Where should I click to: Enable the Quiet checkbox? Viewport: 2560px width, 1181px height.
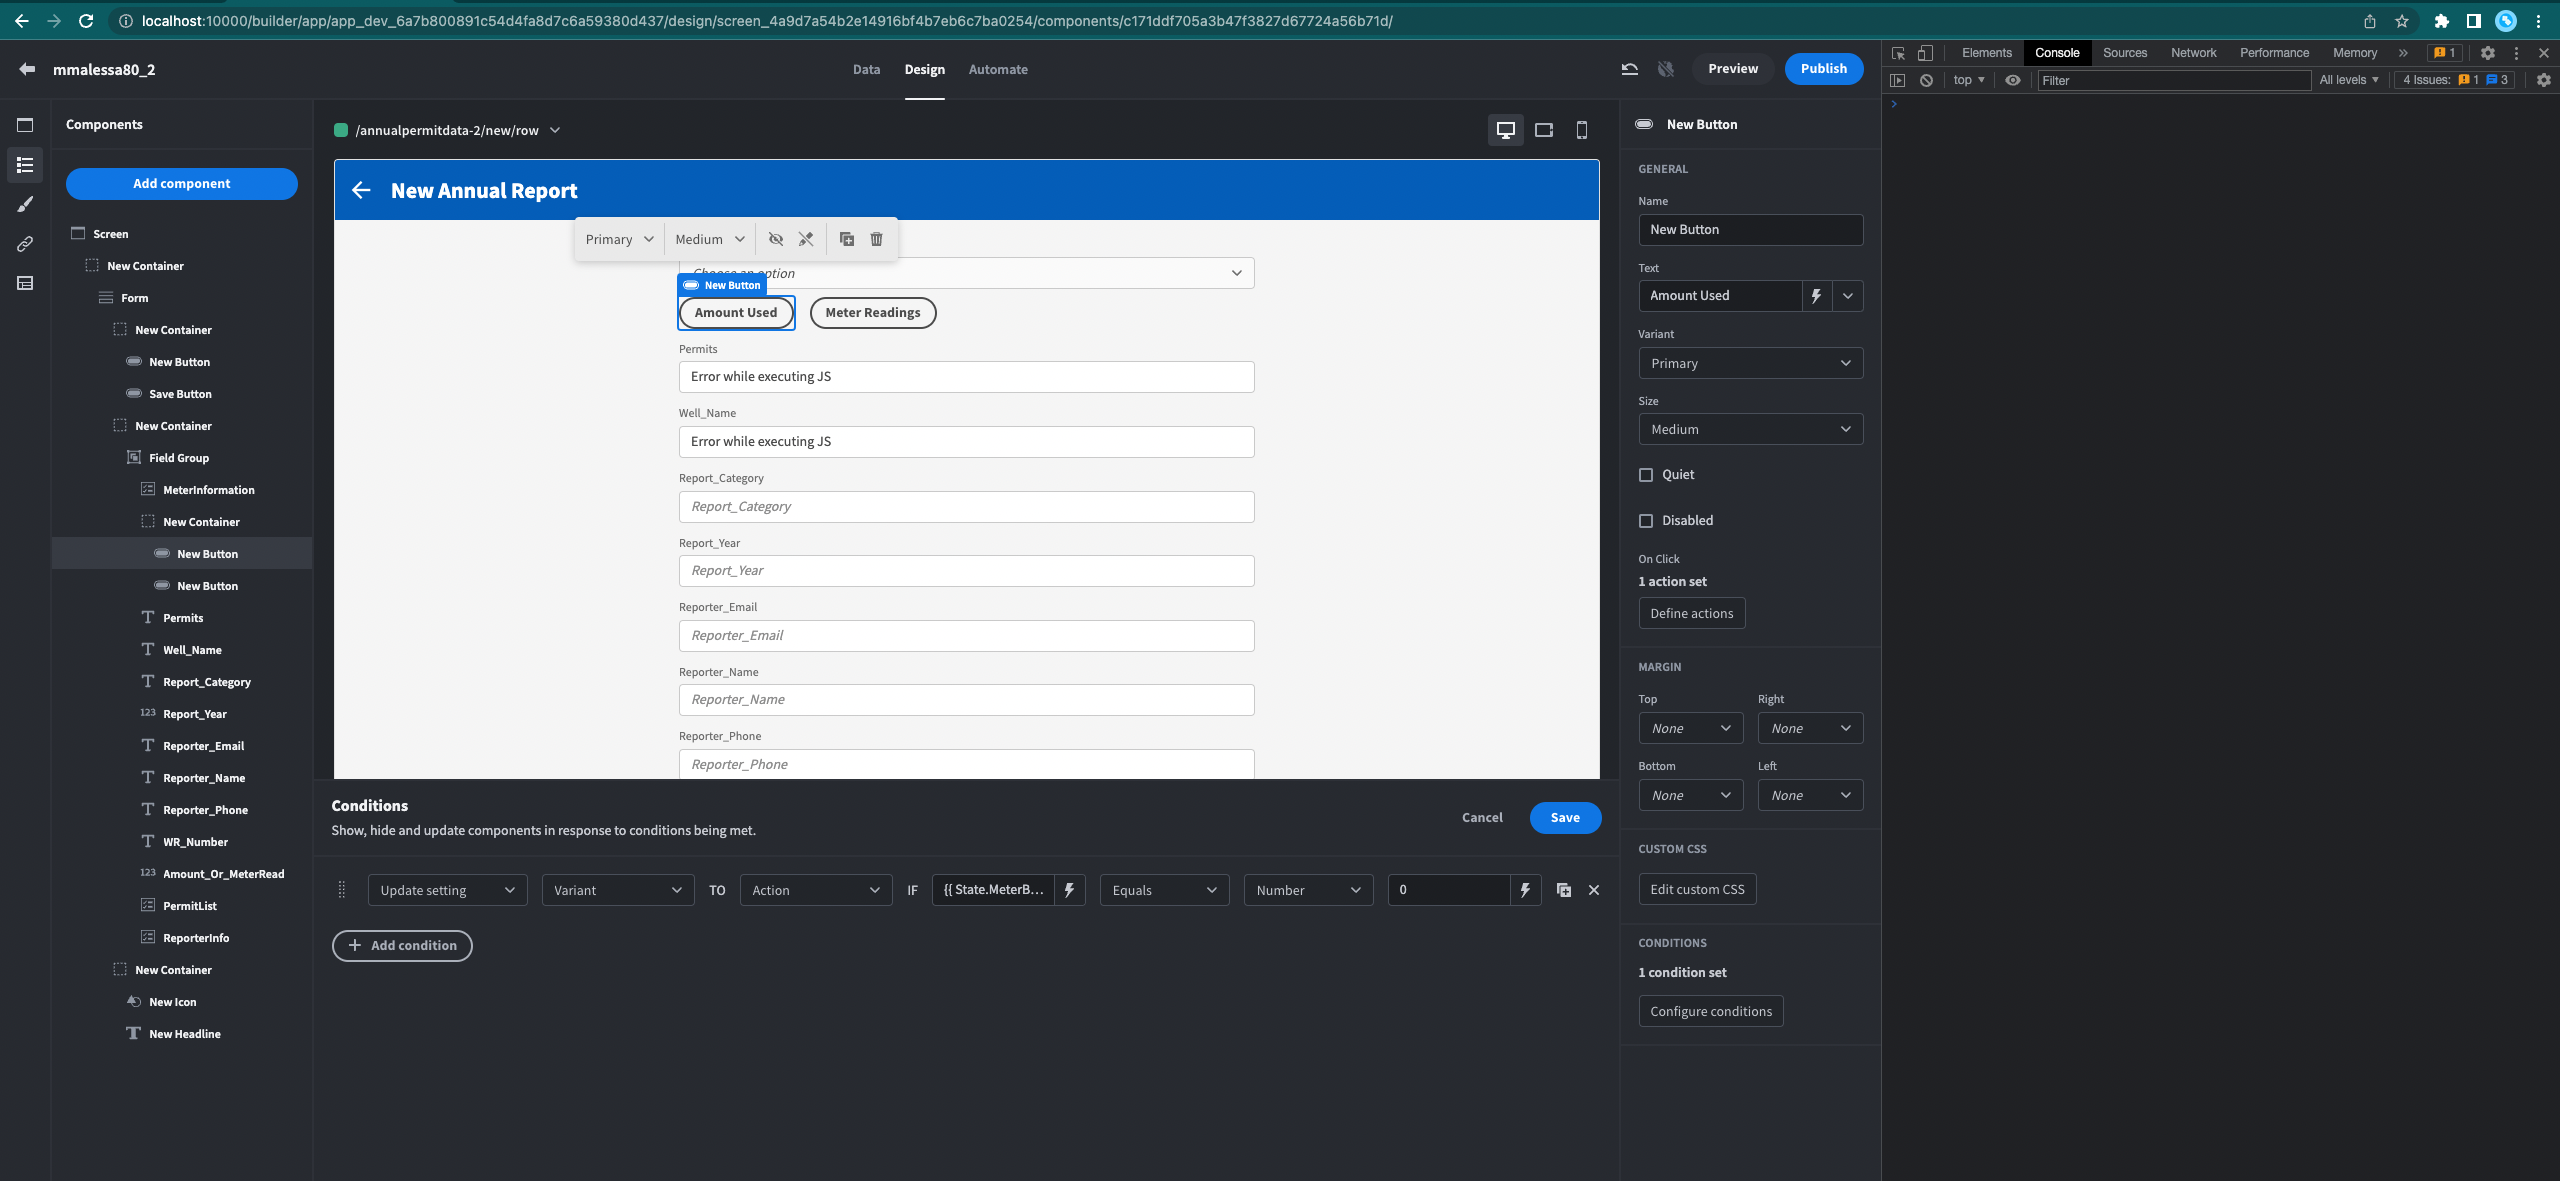point(1646,475)
